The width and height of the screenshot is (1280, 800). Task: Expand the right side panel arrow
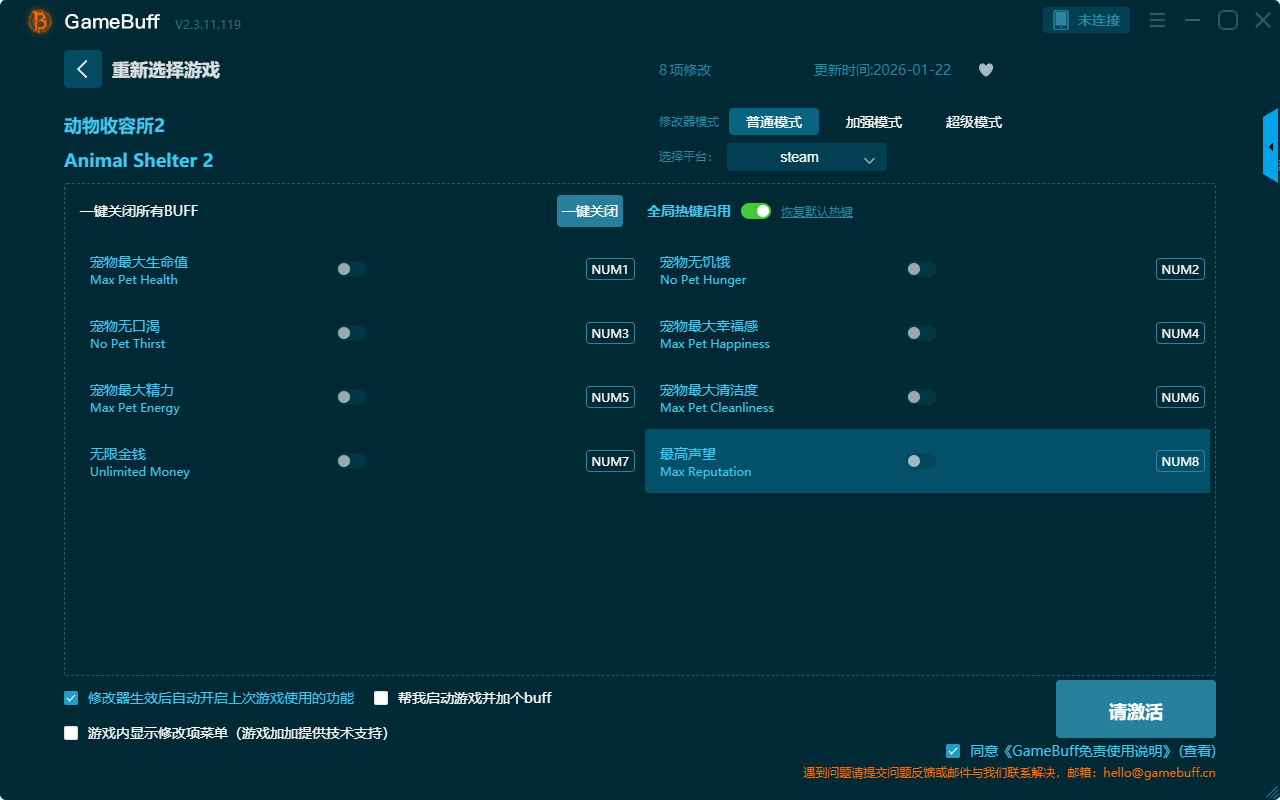(x=1271, y=147)
